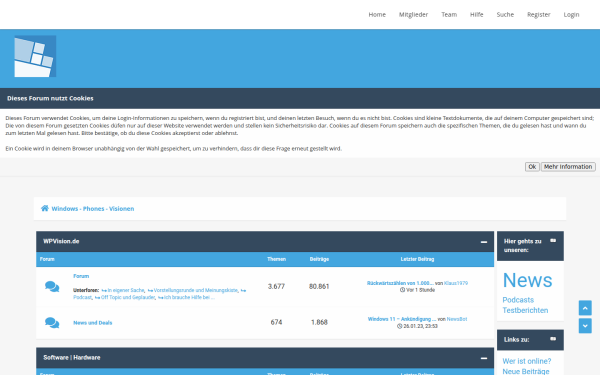Click the forum logo in the blue header
The width and height of the screenshot is (600, 375).
point(35,56)
